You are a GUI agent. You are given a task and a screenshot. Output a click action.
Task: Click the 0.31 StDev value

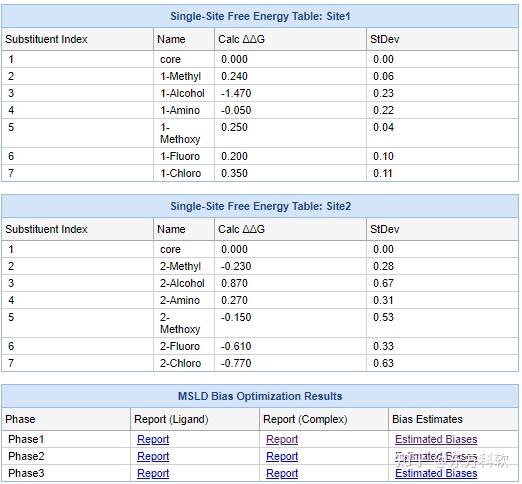383,300
